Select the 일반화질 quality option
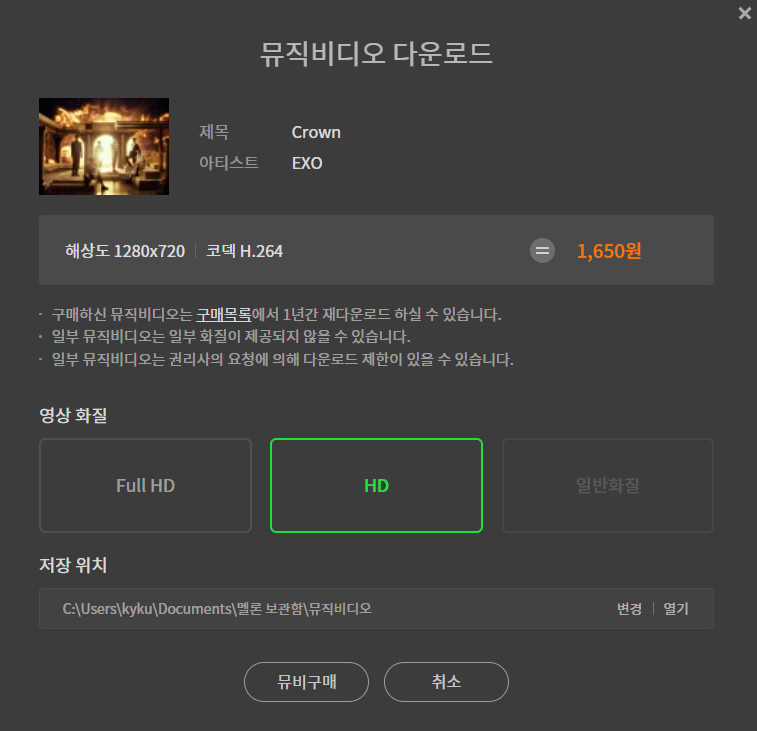The width and height of the screenshot is (757, 731). tap(607, 485)
